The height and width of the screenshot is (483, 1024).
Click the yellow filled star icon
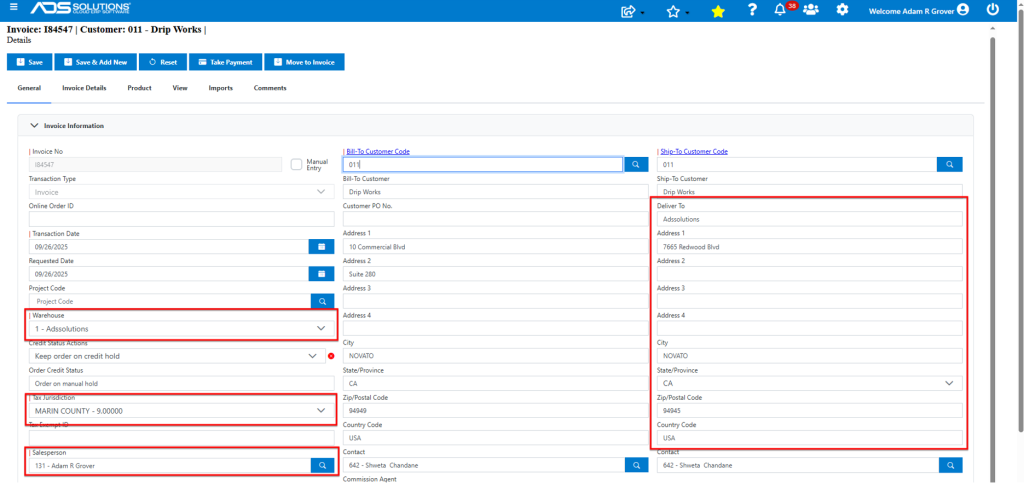pyautogui.click(x=718, y=11)
